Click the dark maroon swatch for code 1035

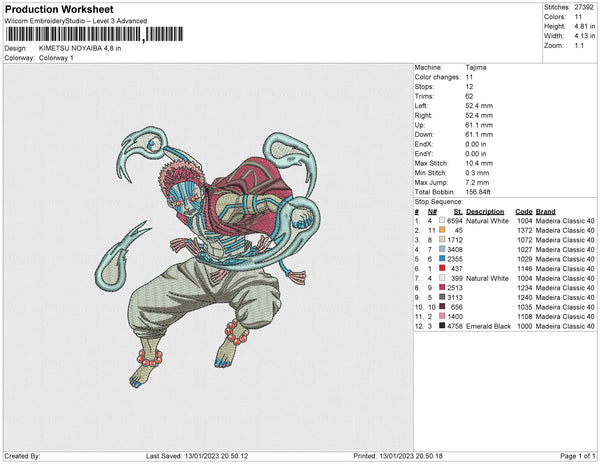pos(442,307)
